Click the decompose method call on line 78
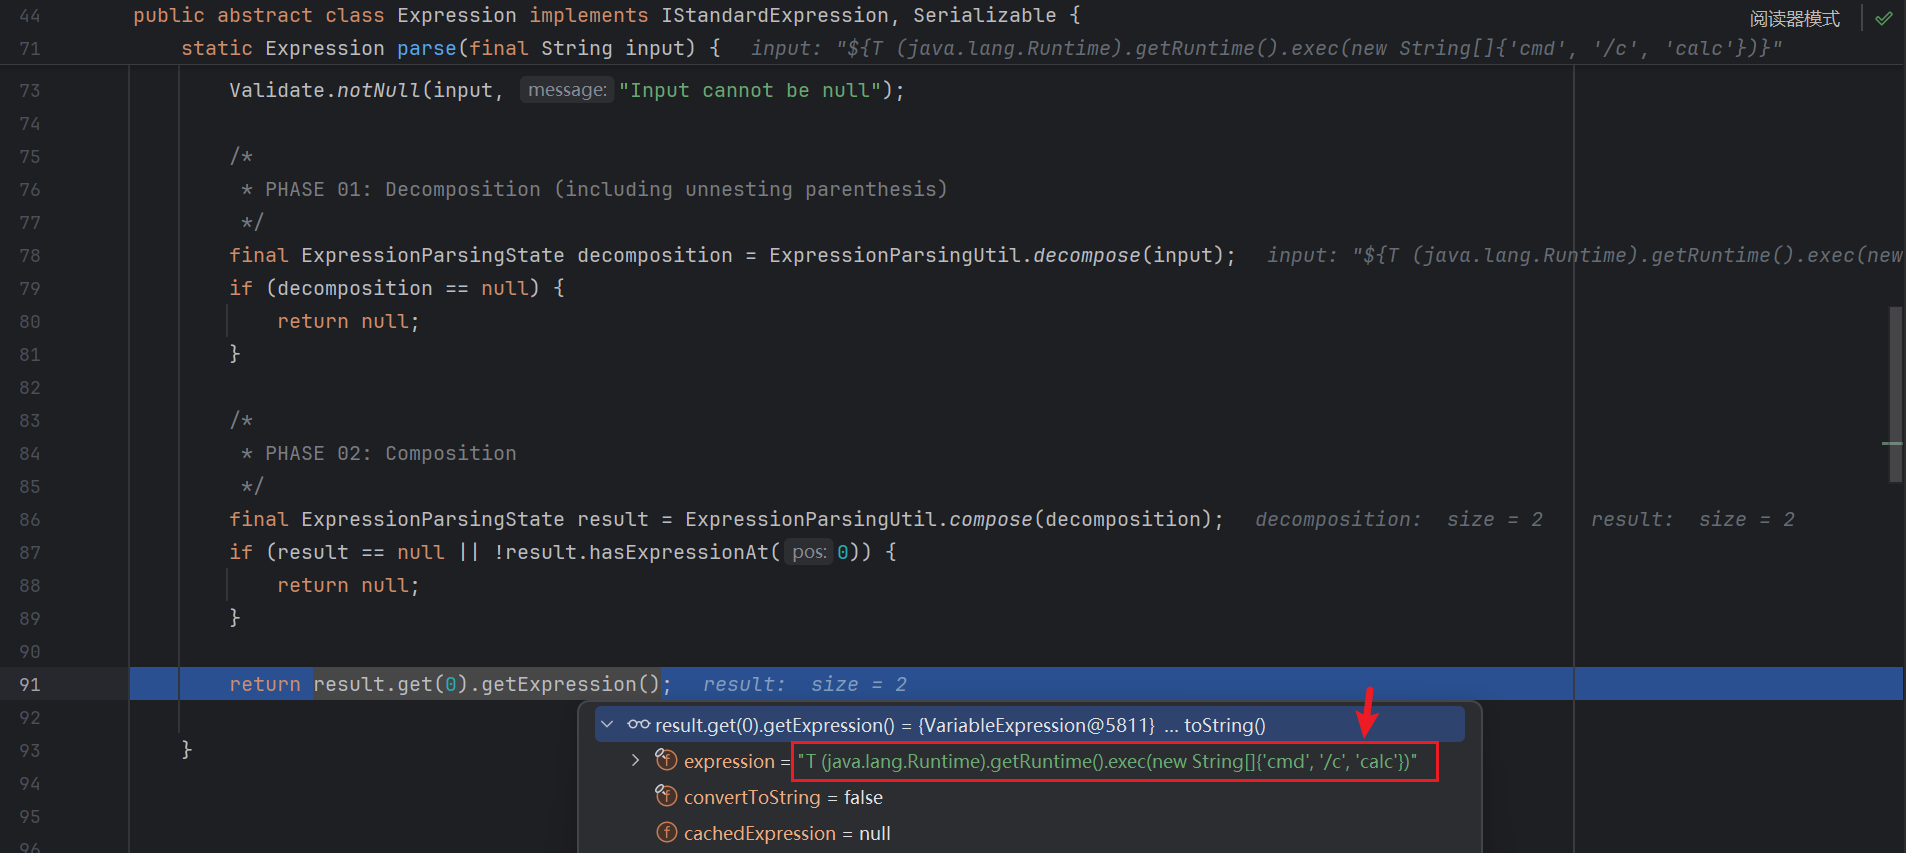The image size is (1906, 853). (x=1086, y=255)
